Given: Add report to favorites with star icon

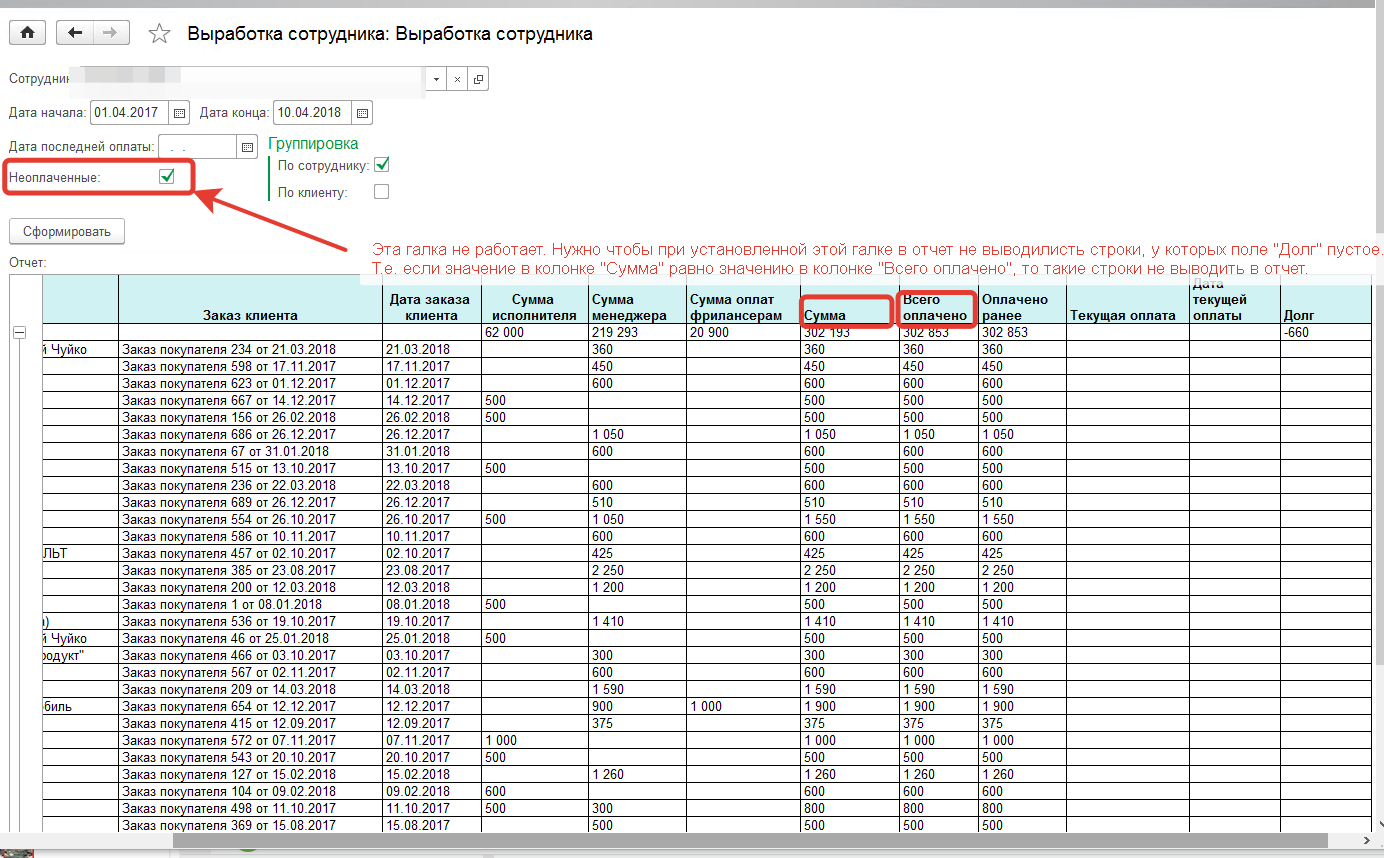Looking at the screenshot, I should (159, 34).
